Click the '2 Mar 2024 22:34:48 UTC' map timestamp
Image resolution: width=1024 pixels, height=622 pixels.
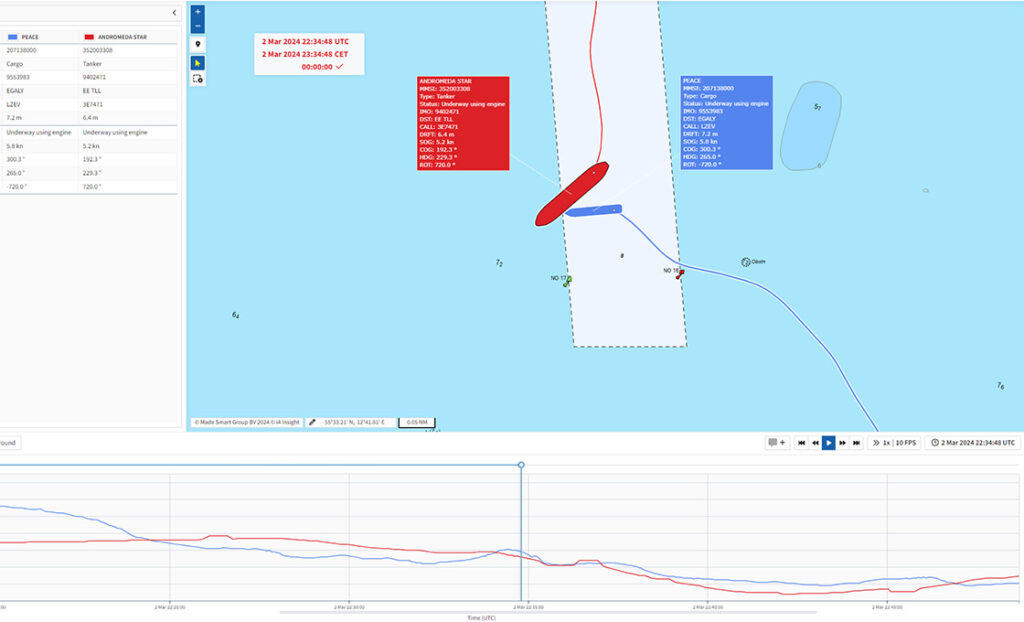click(305, 42)
